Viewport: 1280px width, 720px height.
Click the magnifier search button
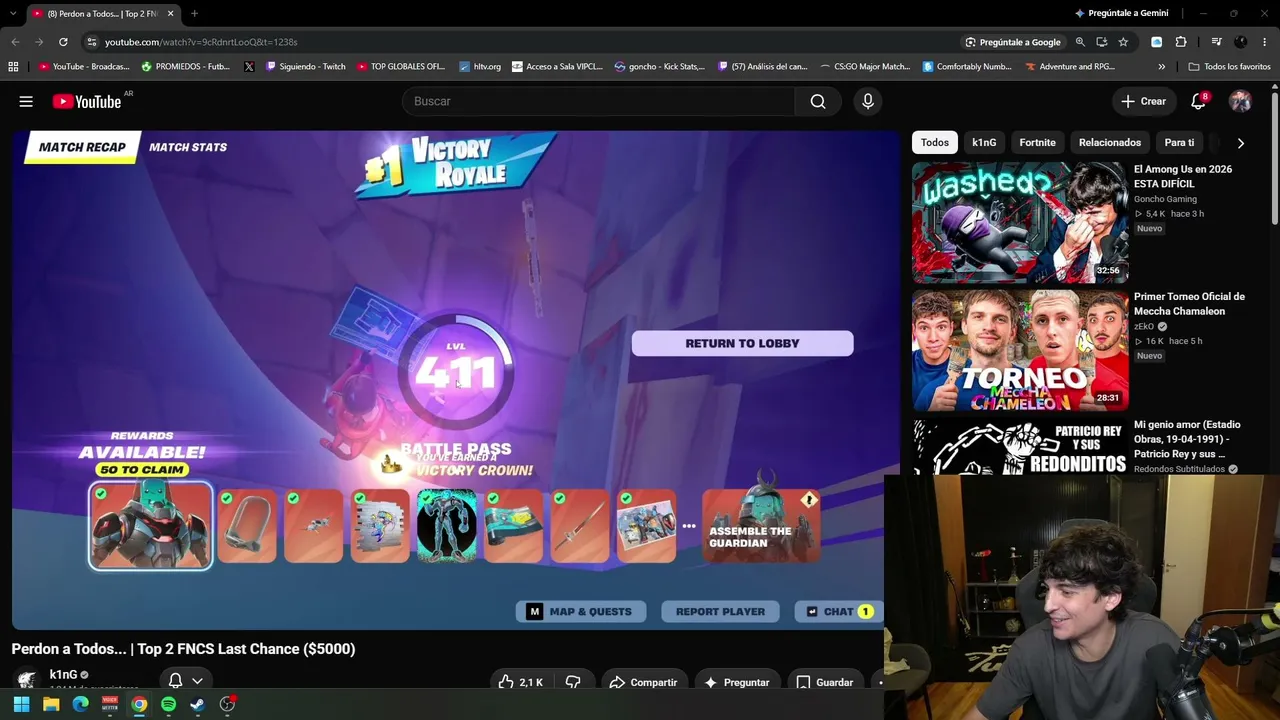tap(818, 101)
